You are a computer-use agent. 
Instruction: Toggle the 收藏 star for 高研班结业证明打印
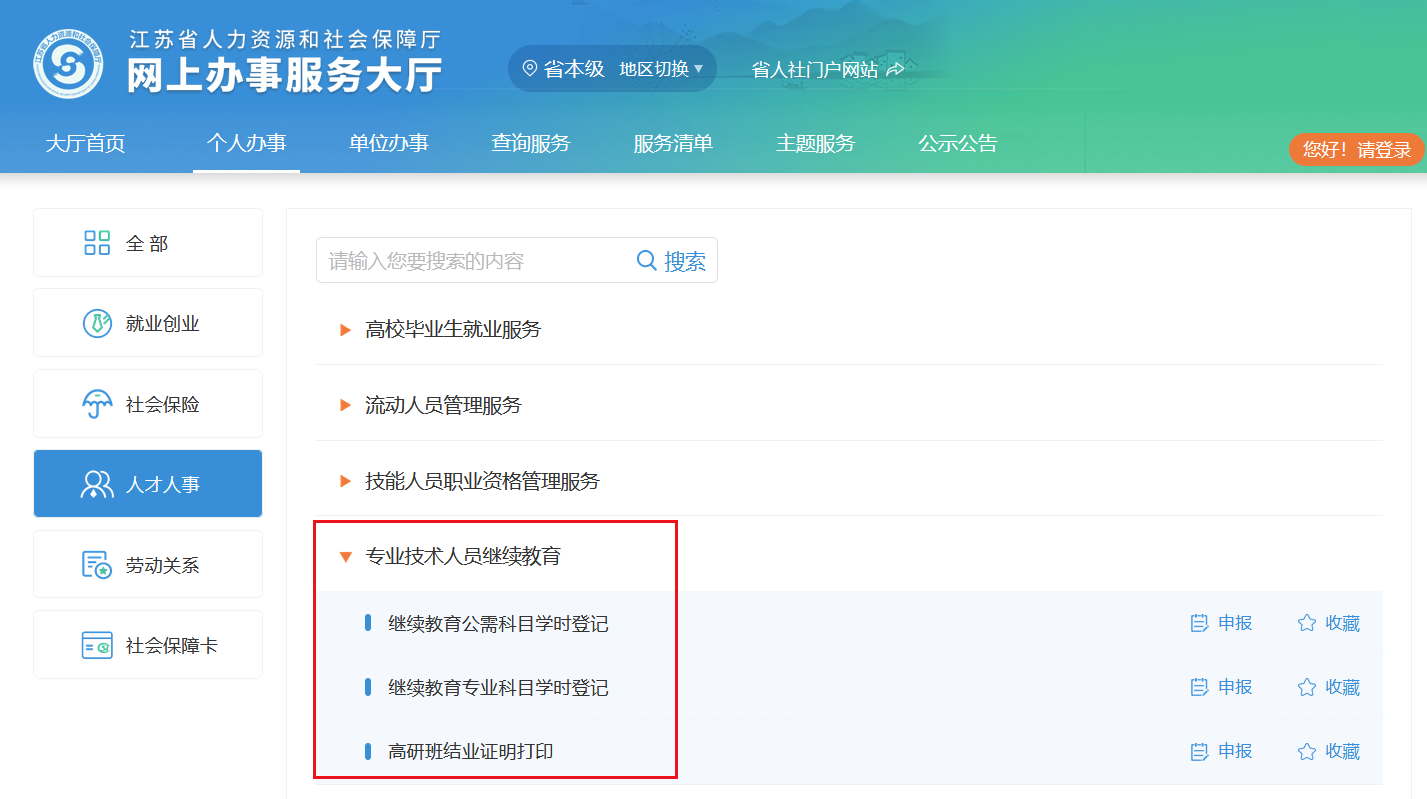point(1305,751)
